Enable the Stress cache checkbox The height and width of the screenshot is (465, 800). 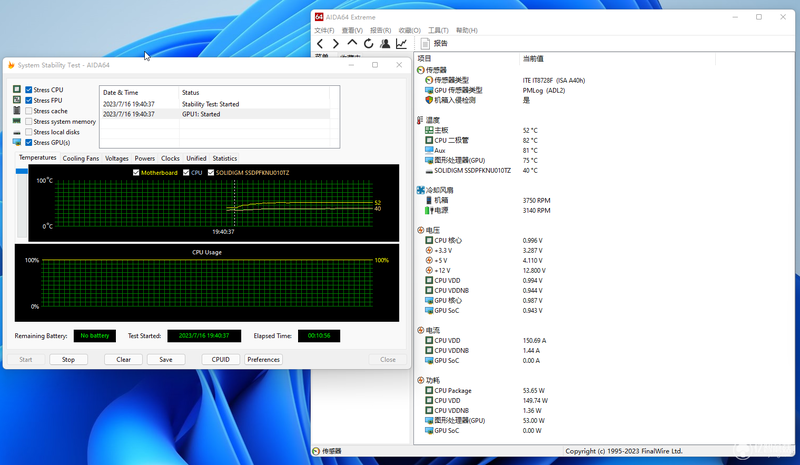(29, 111)
